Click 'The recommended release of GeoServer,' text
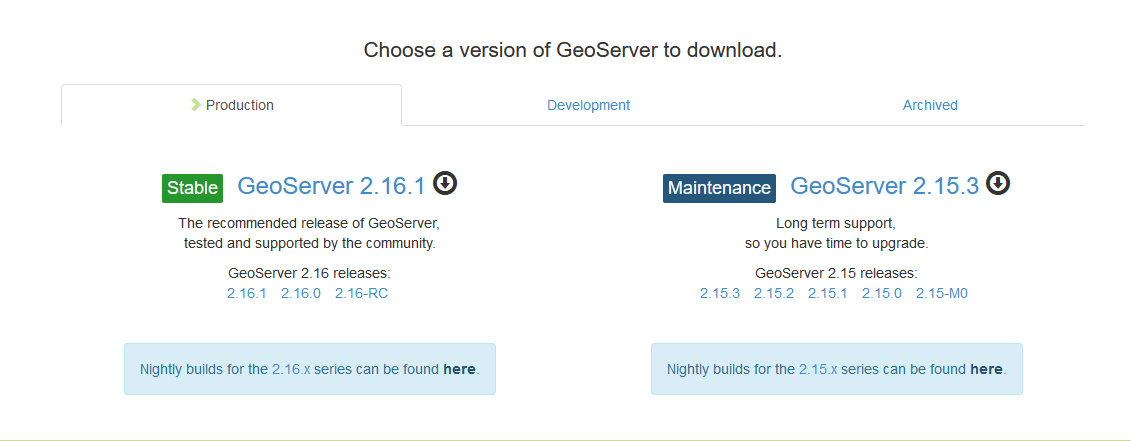 (x=309, y=223)
